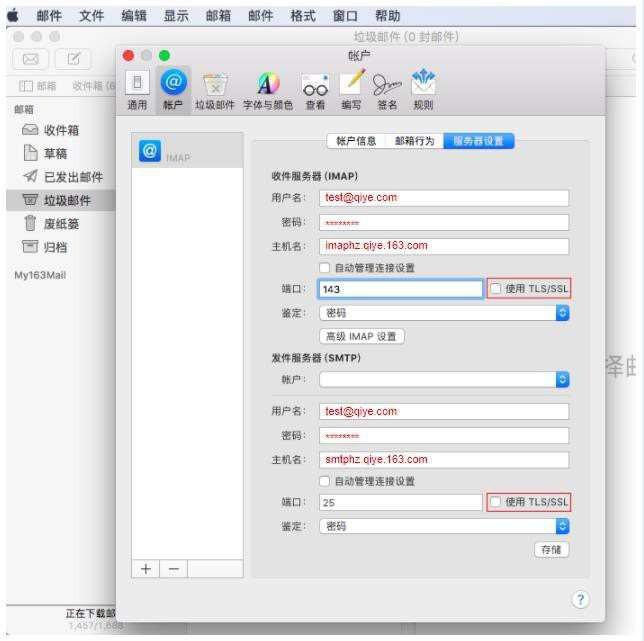Open the Help (帮助) menu

pos(387,16)
